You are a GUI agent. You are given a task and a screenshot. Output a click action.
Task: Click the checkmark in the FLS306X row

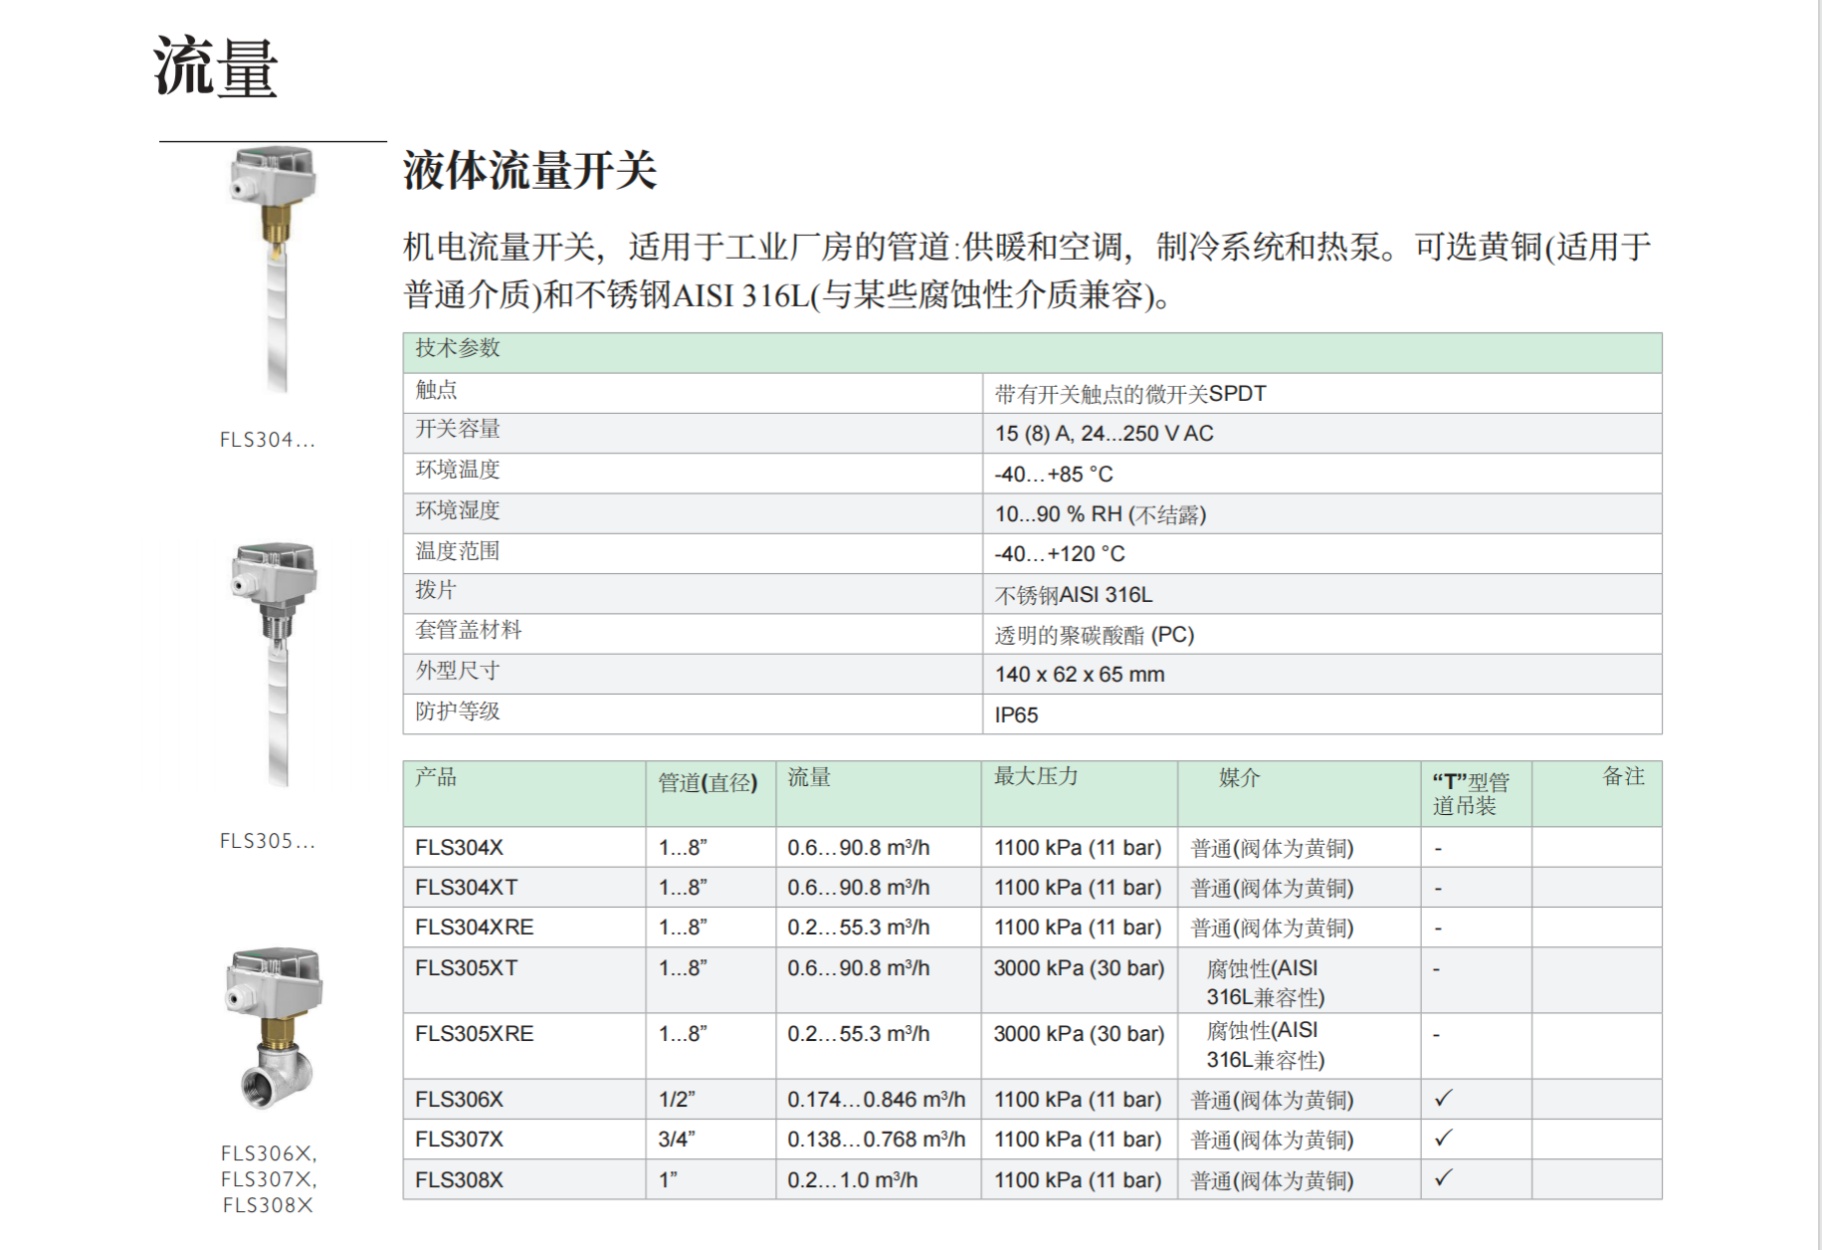click(1442, 1098)
